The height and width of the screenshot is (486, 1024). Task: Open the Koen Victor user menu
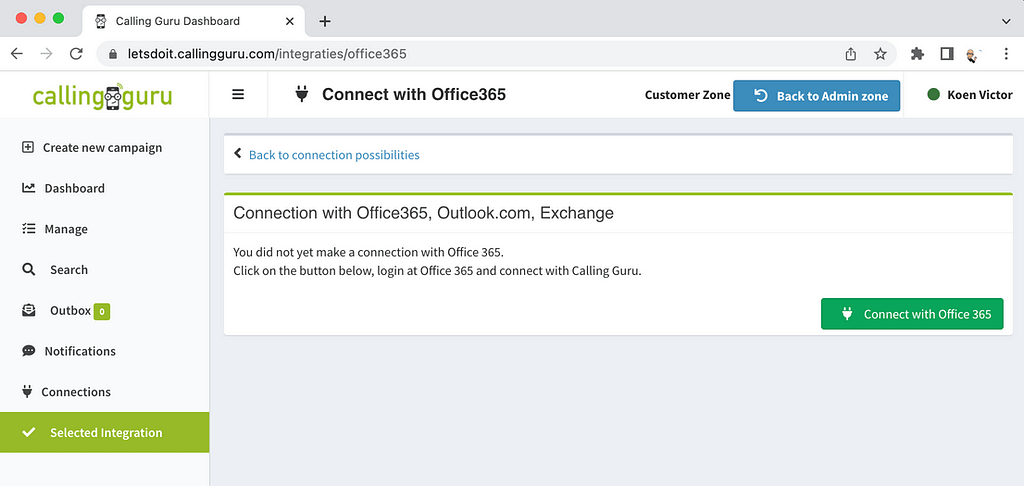(x=970, y=95)
